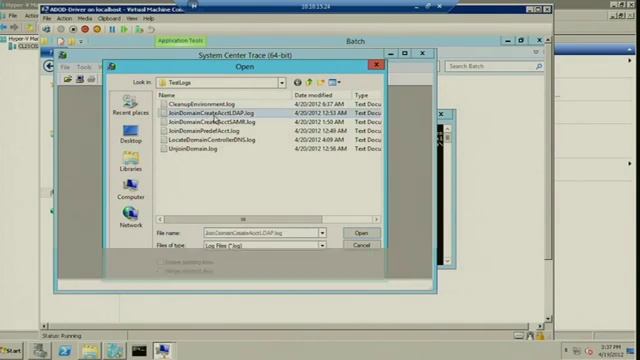Pause the virtual machine

tap(112, 29)
